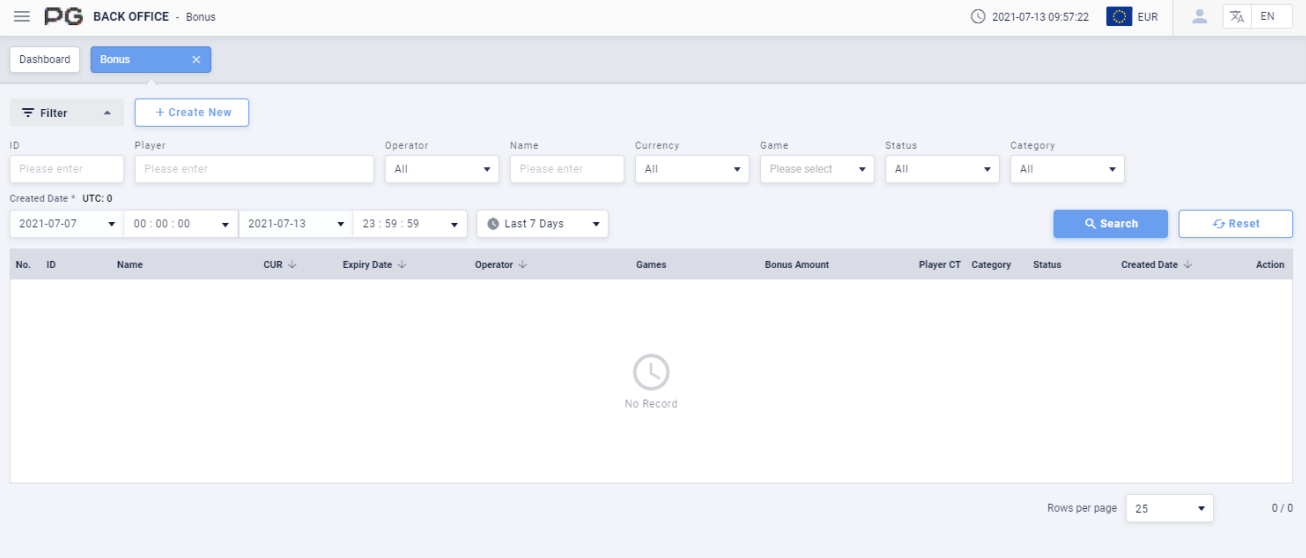Sort by CUR column arrow

click(292, 265)
